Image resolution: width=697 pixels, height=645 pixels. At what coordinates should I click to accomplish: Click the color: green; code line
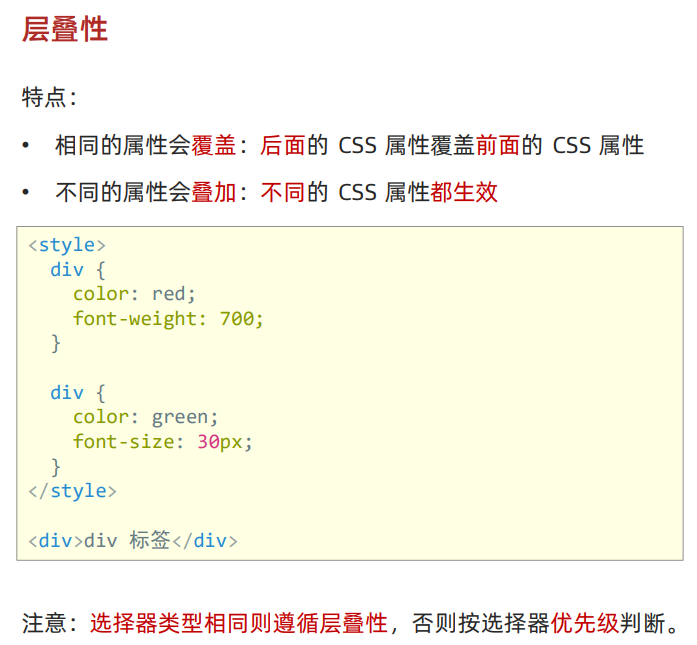(145, 417)
